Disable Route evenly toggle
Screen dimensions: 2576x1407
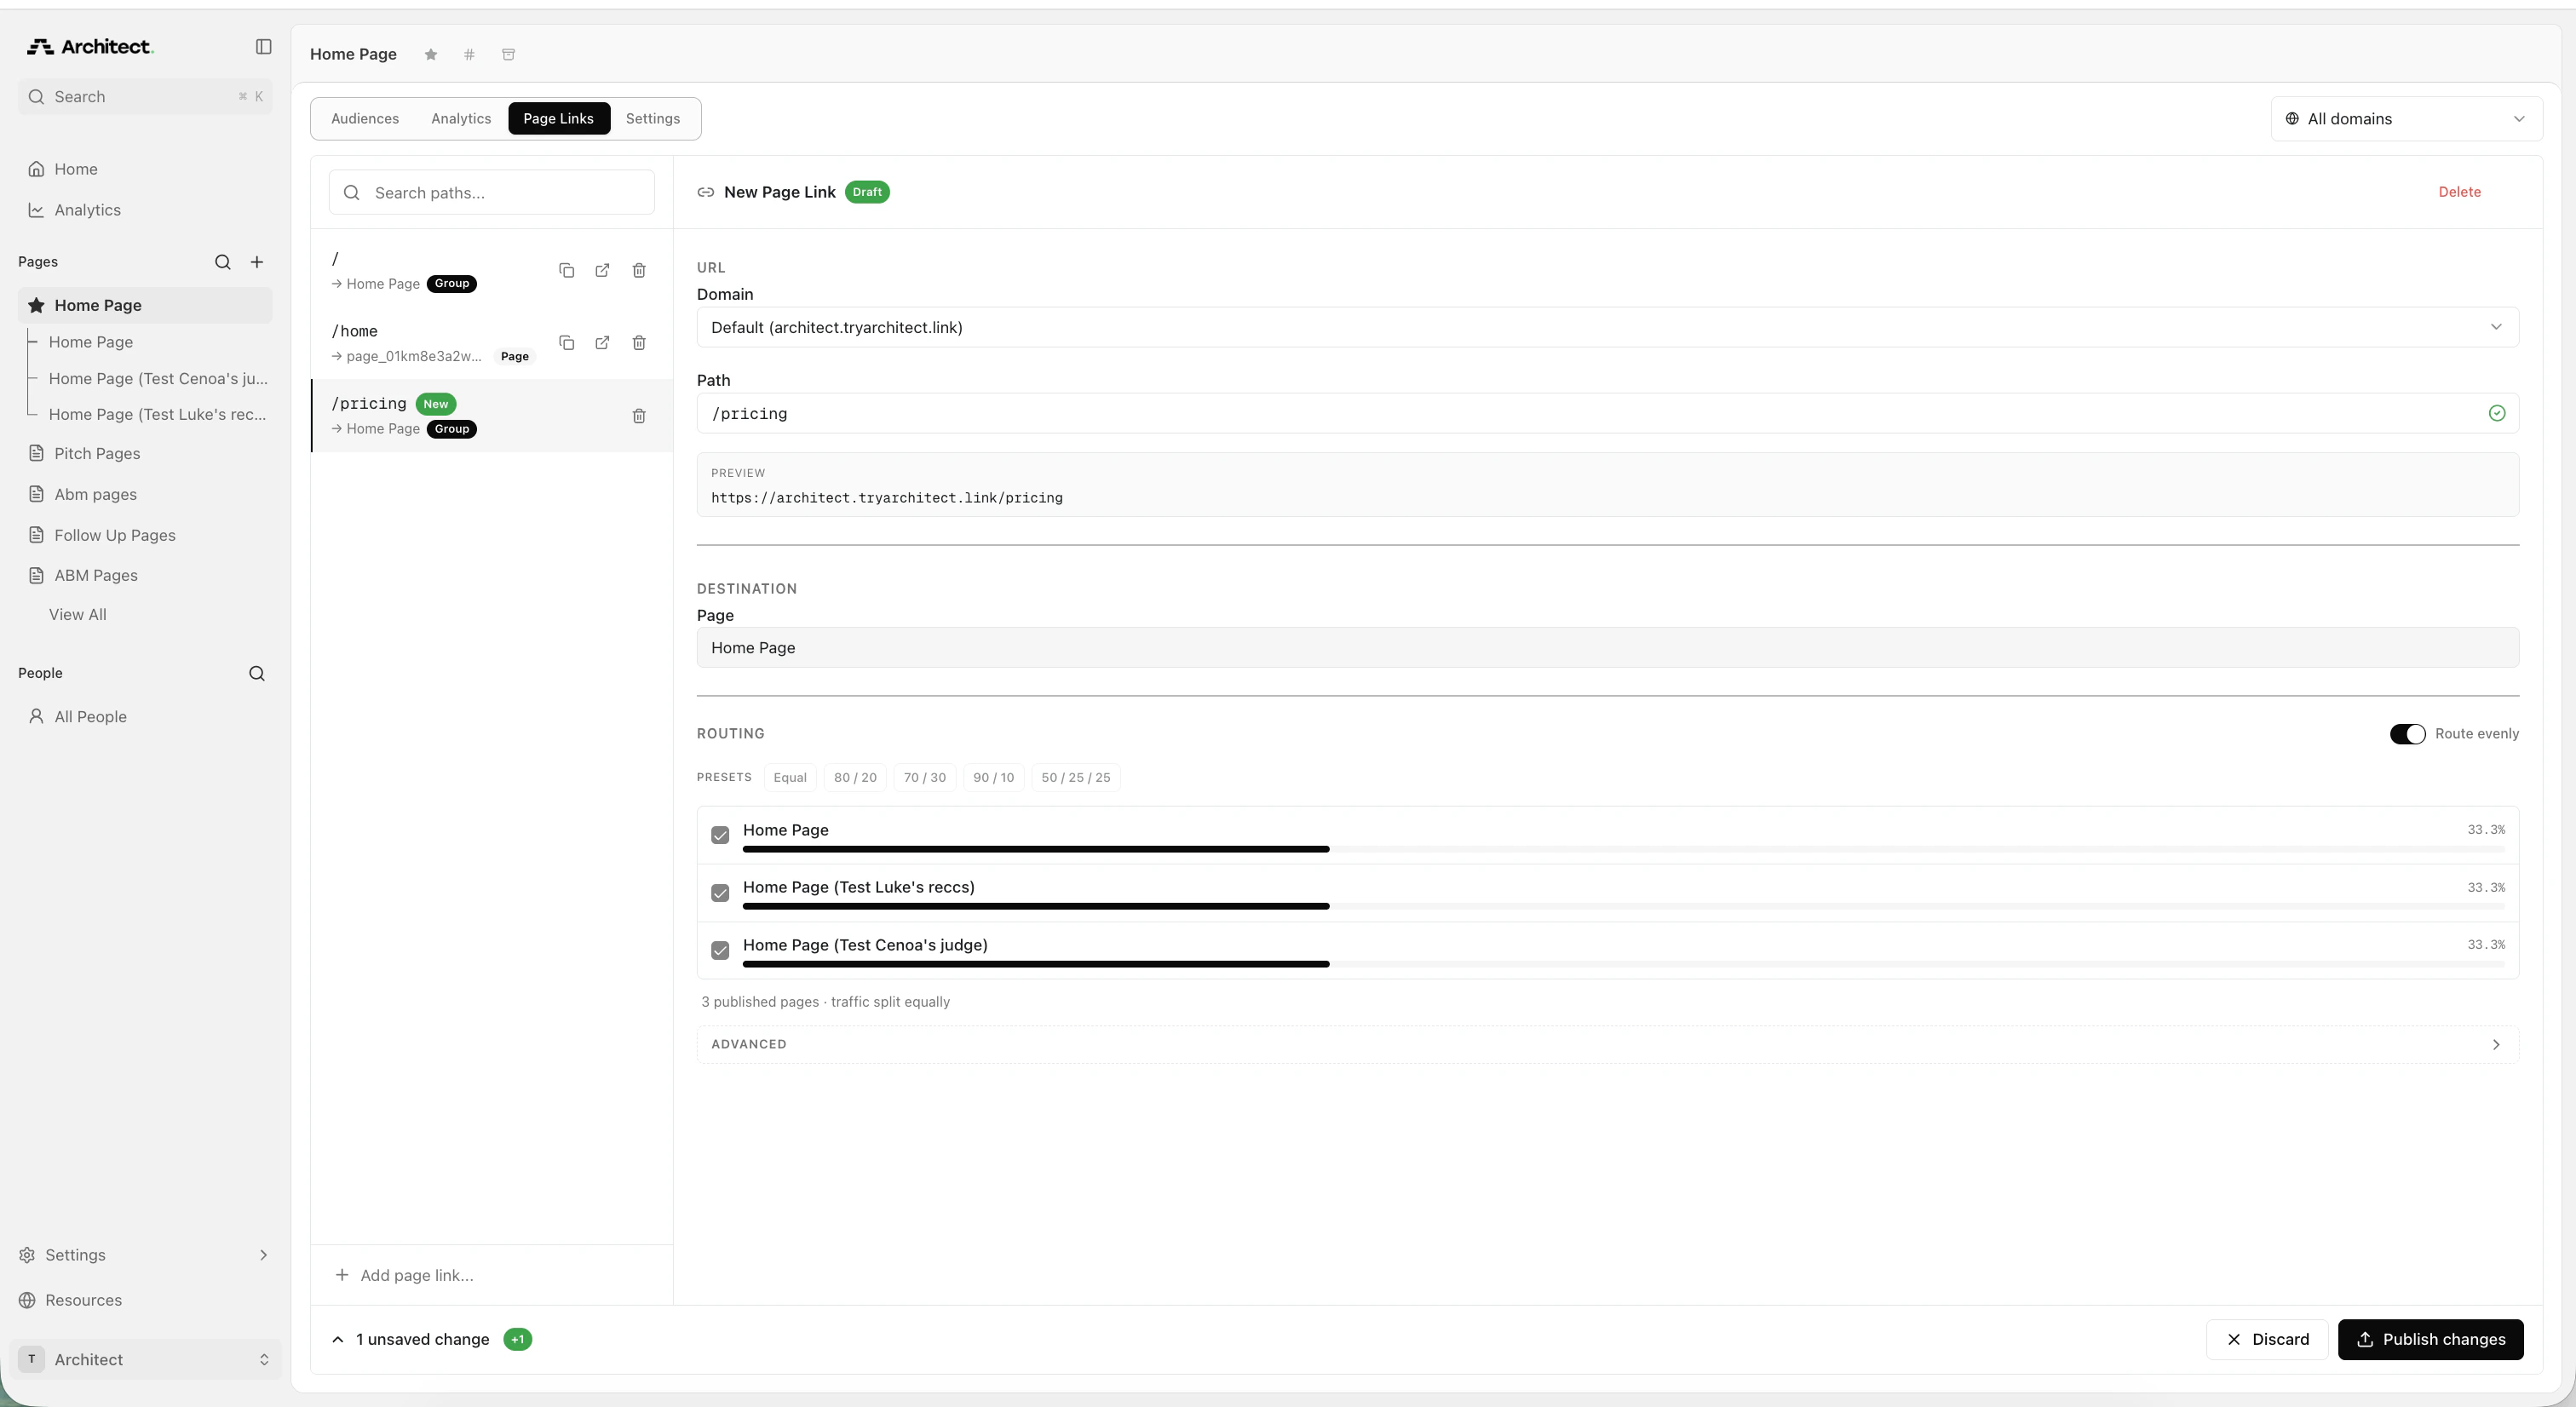pyautogui.click(x=2407, y=733)
